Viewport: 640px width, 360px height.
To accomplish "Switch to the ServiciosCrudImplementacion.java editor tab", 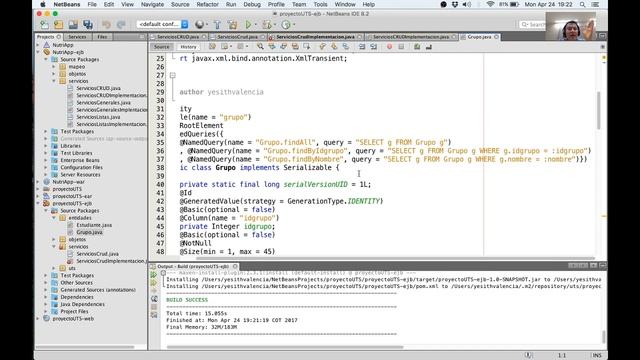I will 315,37.
